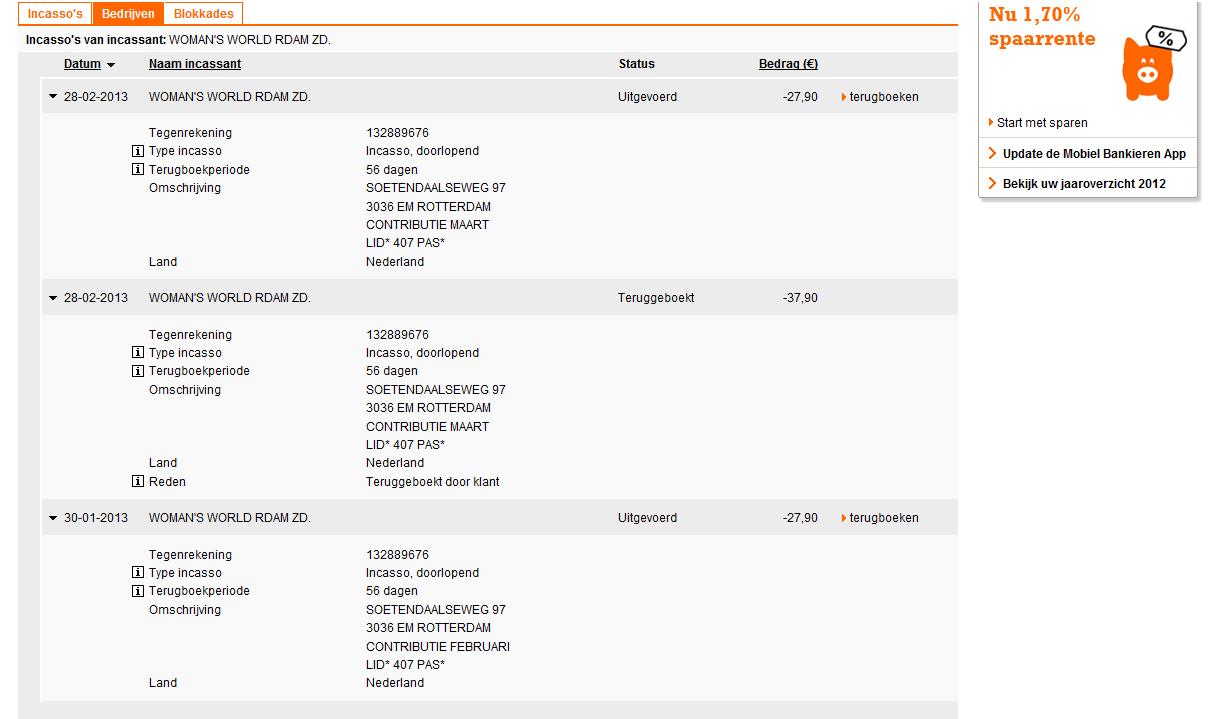
Task: Click the sort arrow next to Datum
Action: (110, 65)
